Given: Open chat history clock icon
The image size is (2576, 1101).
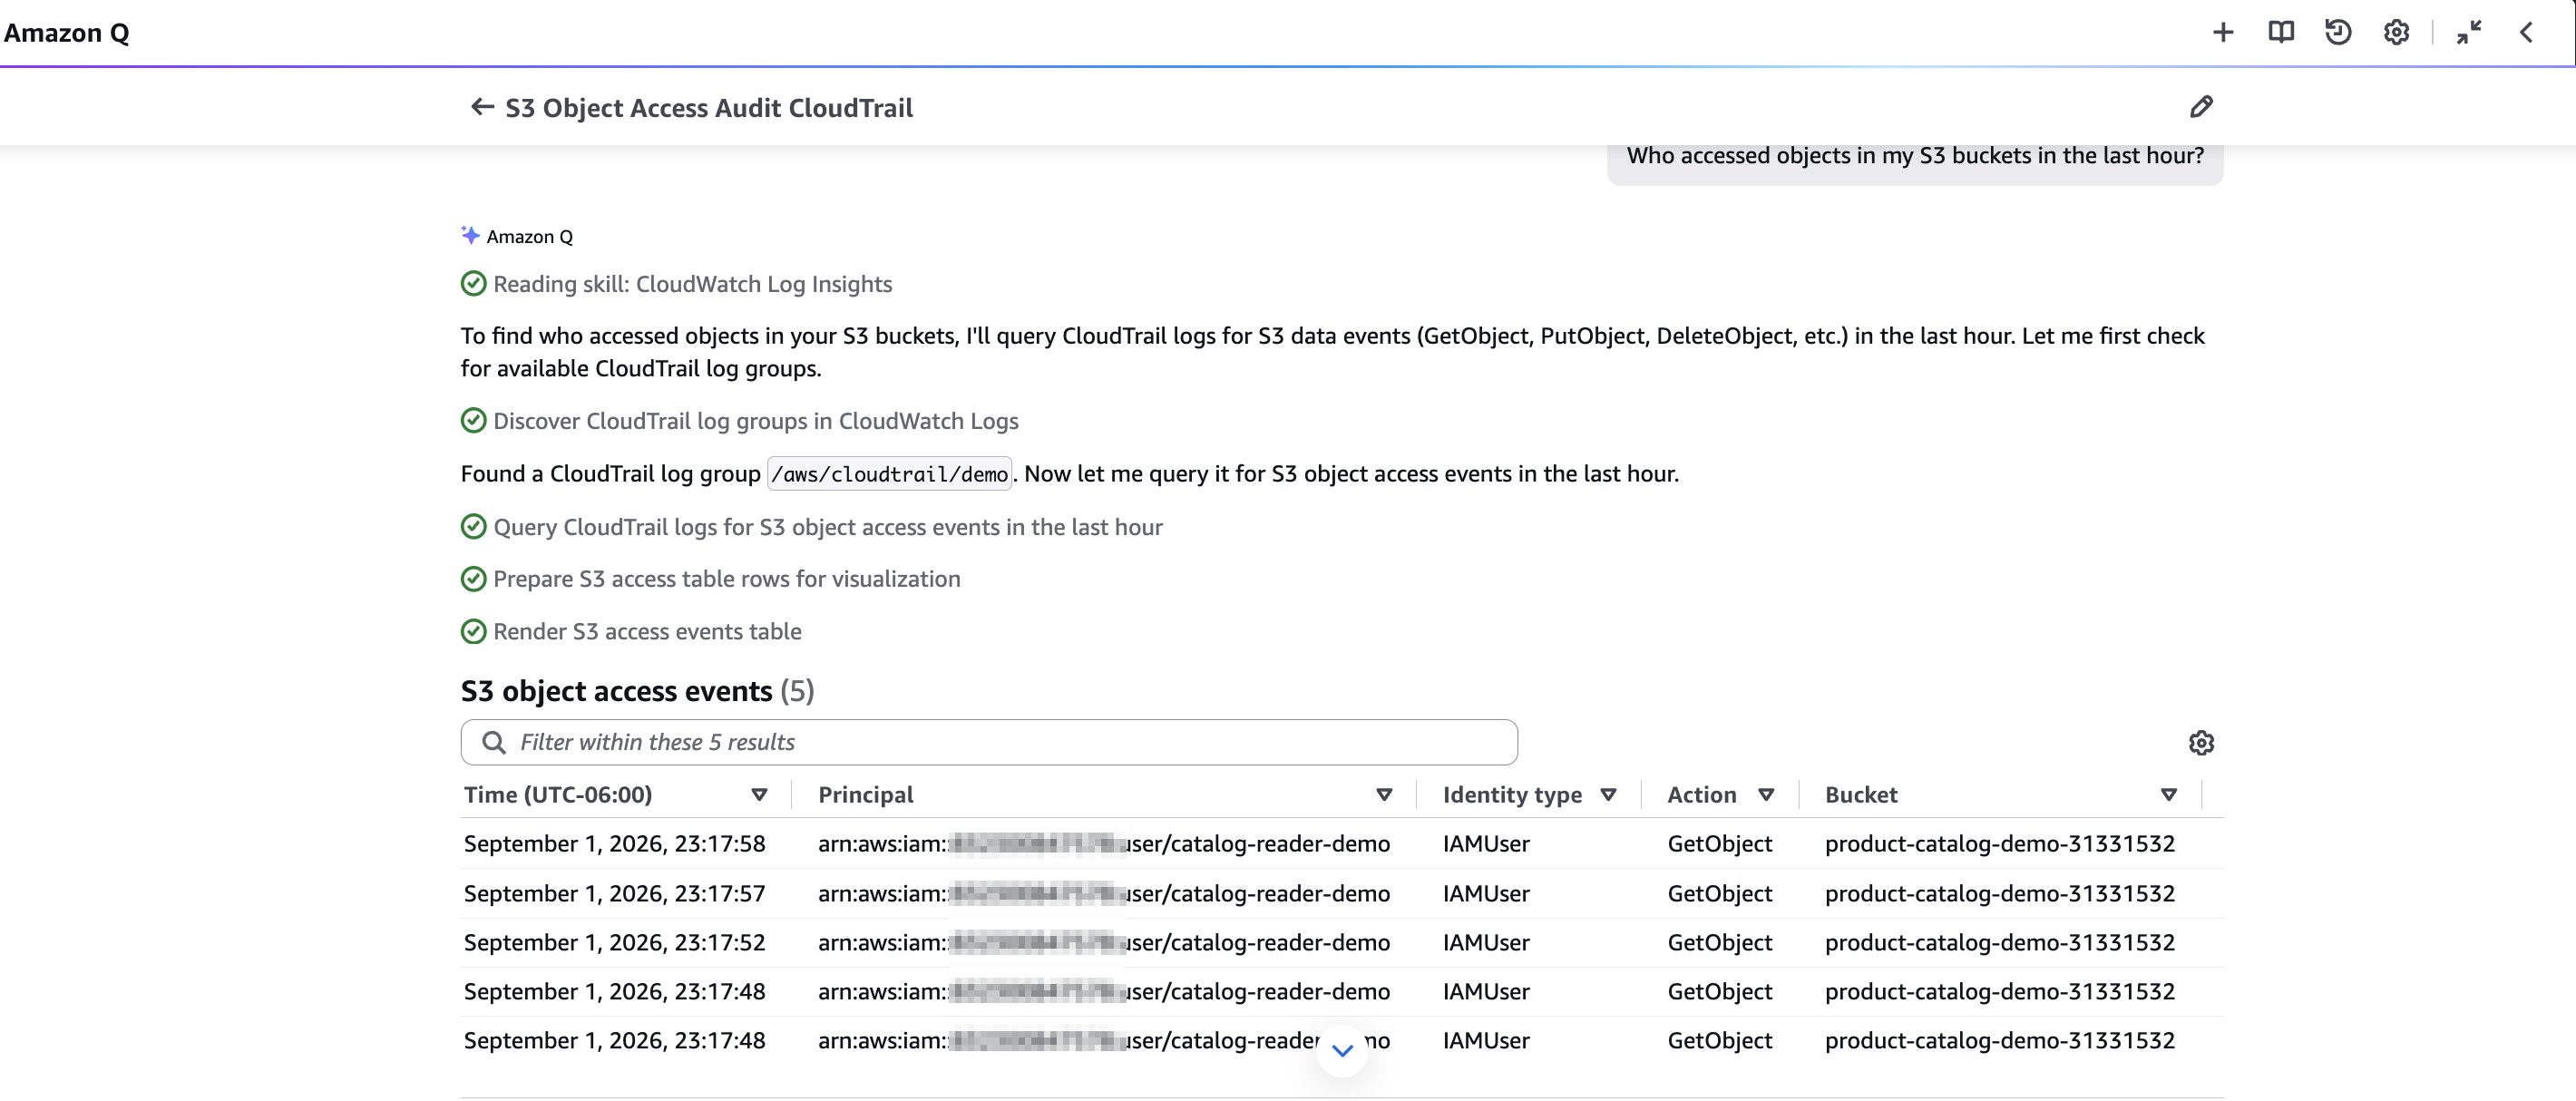Looking at the screenshot, I should (2338, 33).
